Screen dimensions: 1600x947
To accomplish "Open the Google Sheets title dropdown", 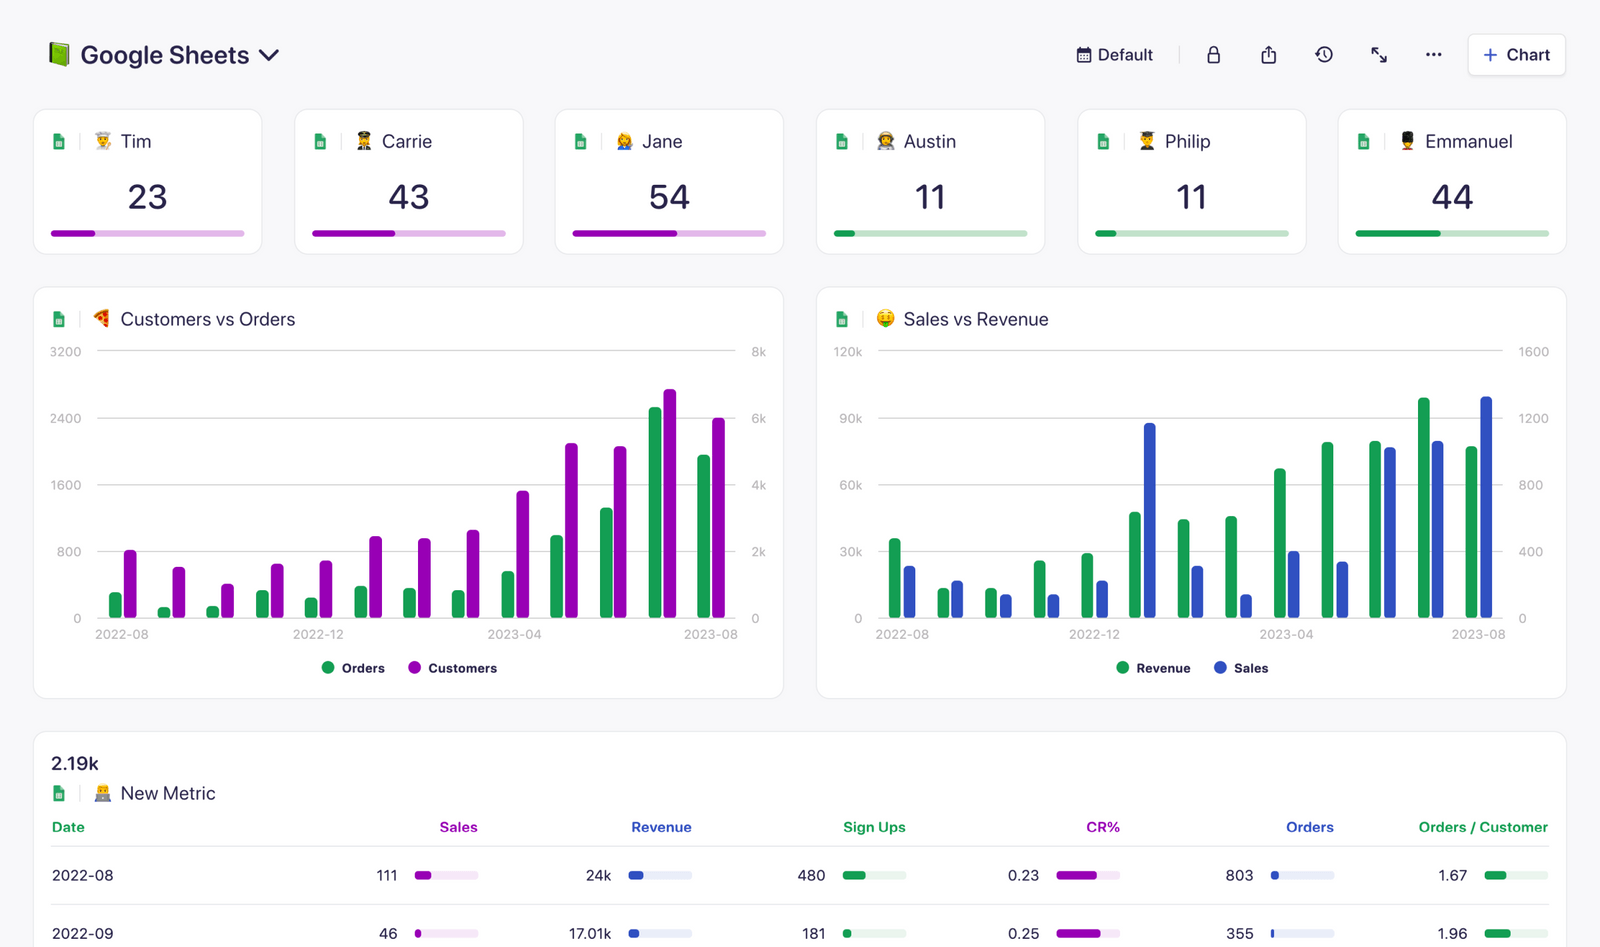I will (268, 56).
